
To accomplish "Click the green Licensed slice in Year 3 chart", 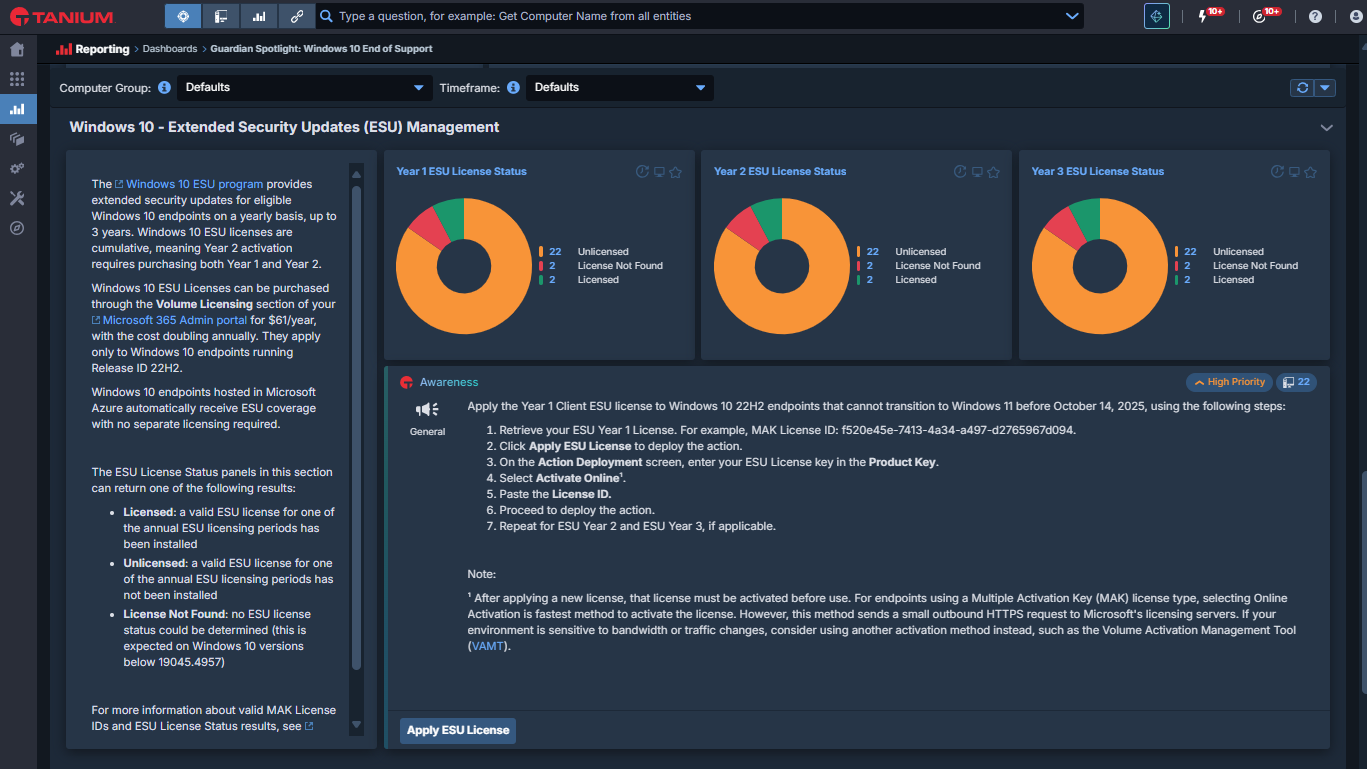I will pyautogui.click(x=1087, y=217).
